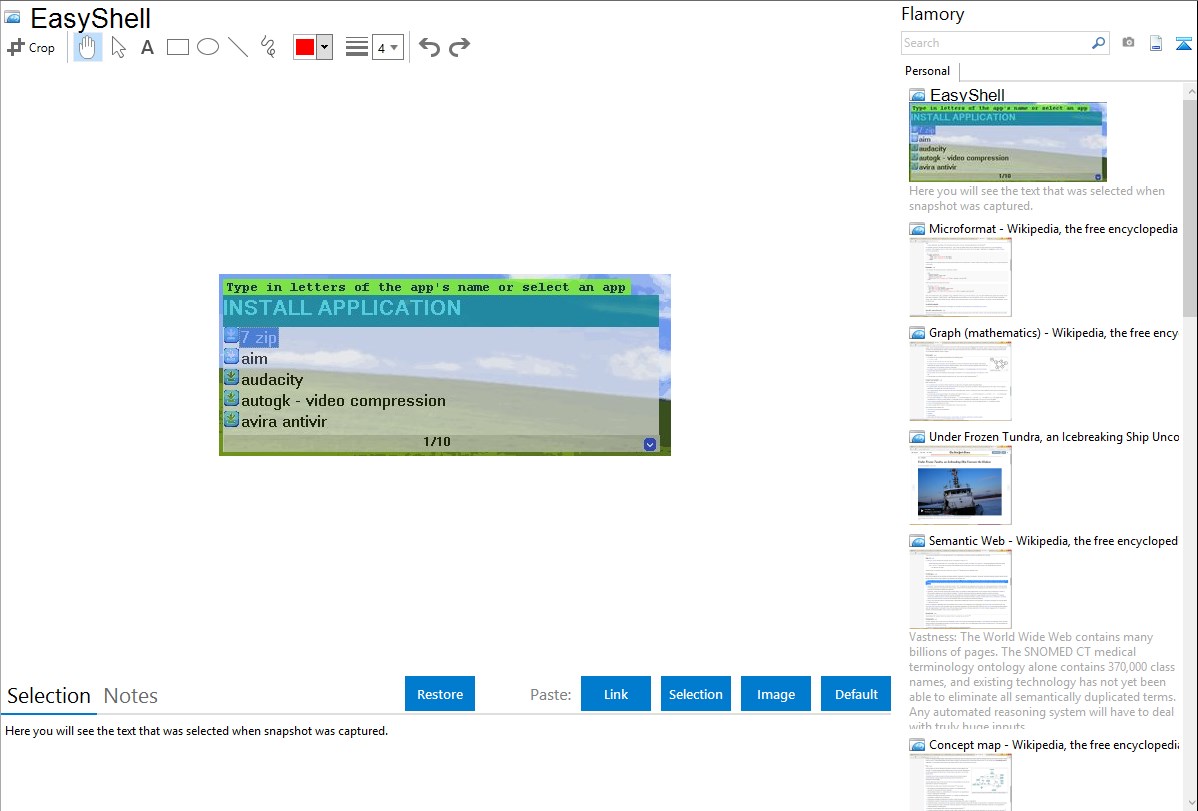
Task: Click the page document icon in Flamory
Action: 1156,43
